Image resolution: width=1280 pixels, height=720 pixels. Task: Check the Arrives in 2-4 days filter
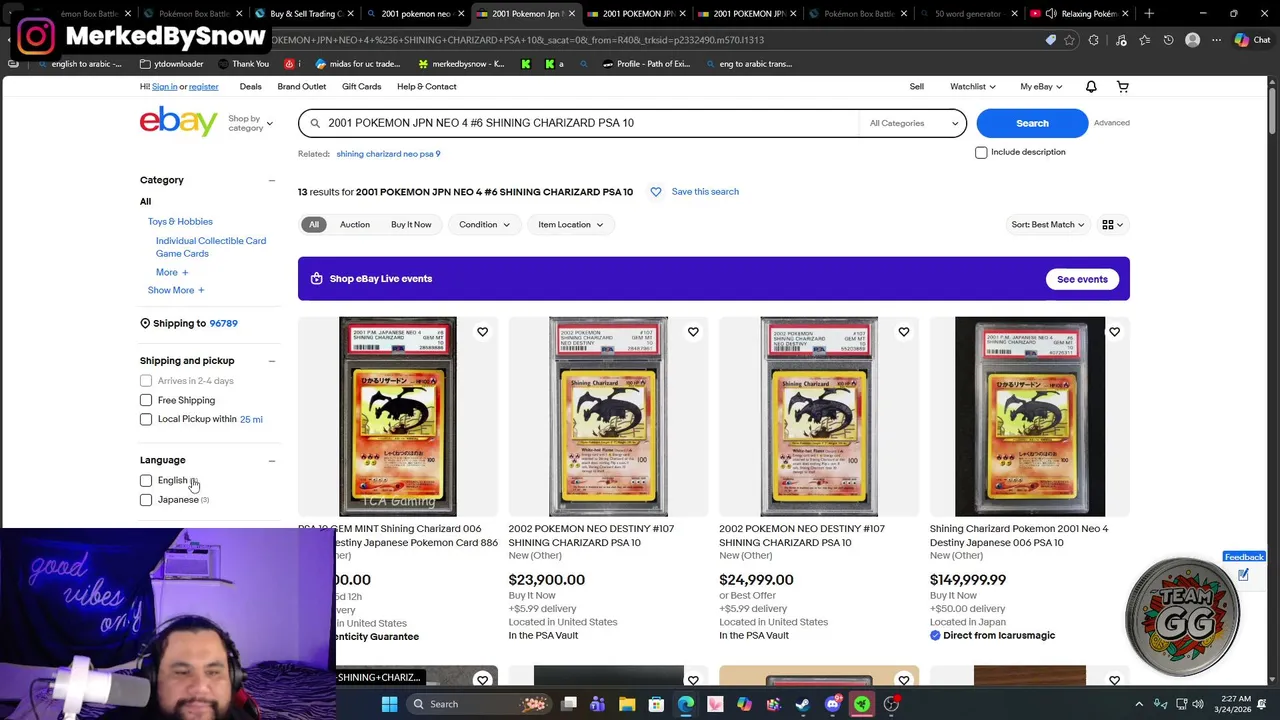(x=146, y=381)
